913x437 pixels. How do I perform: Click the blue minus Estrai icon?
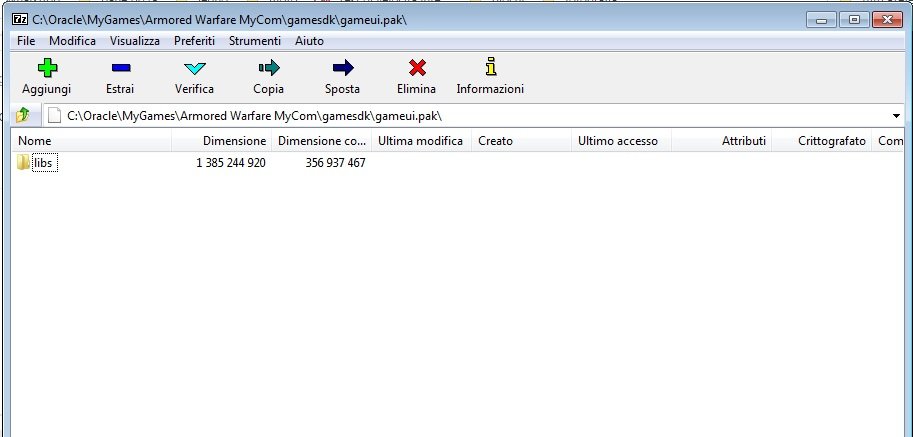120,68
